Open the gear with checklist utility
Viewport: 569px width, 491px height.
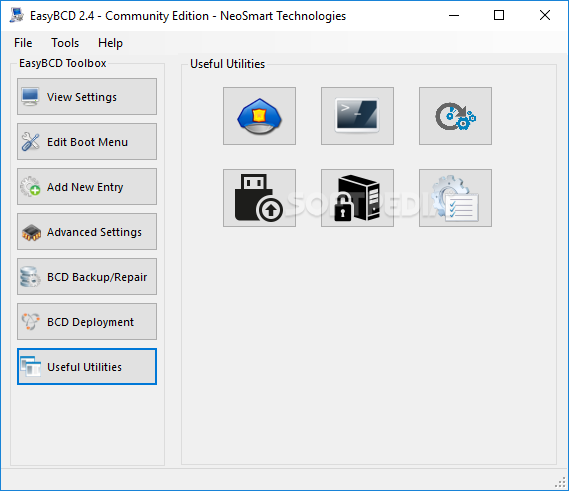click(455, 198)
